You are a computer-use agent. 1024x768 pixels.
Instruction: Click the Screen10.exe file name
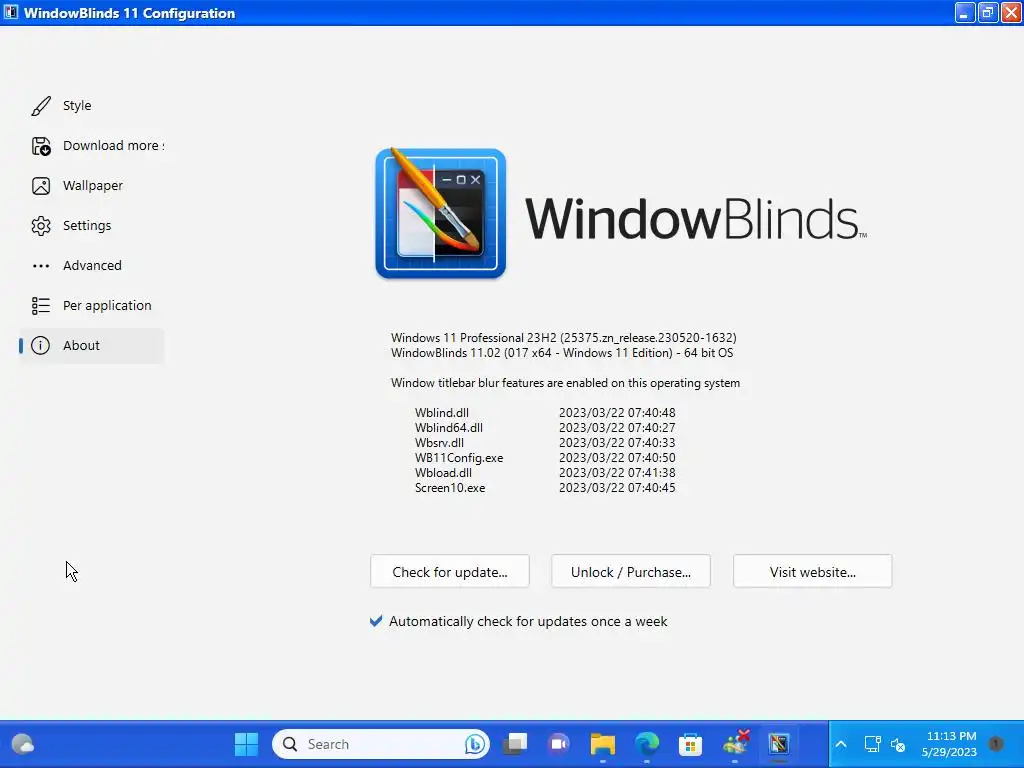click(x=450, y=488)
